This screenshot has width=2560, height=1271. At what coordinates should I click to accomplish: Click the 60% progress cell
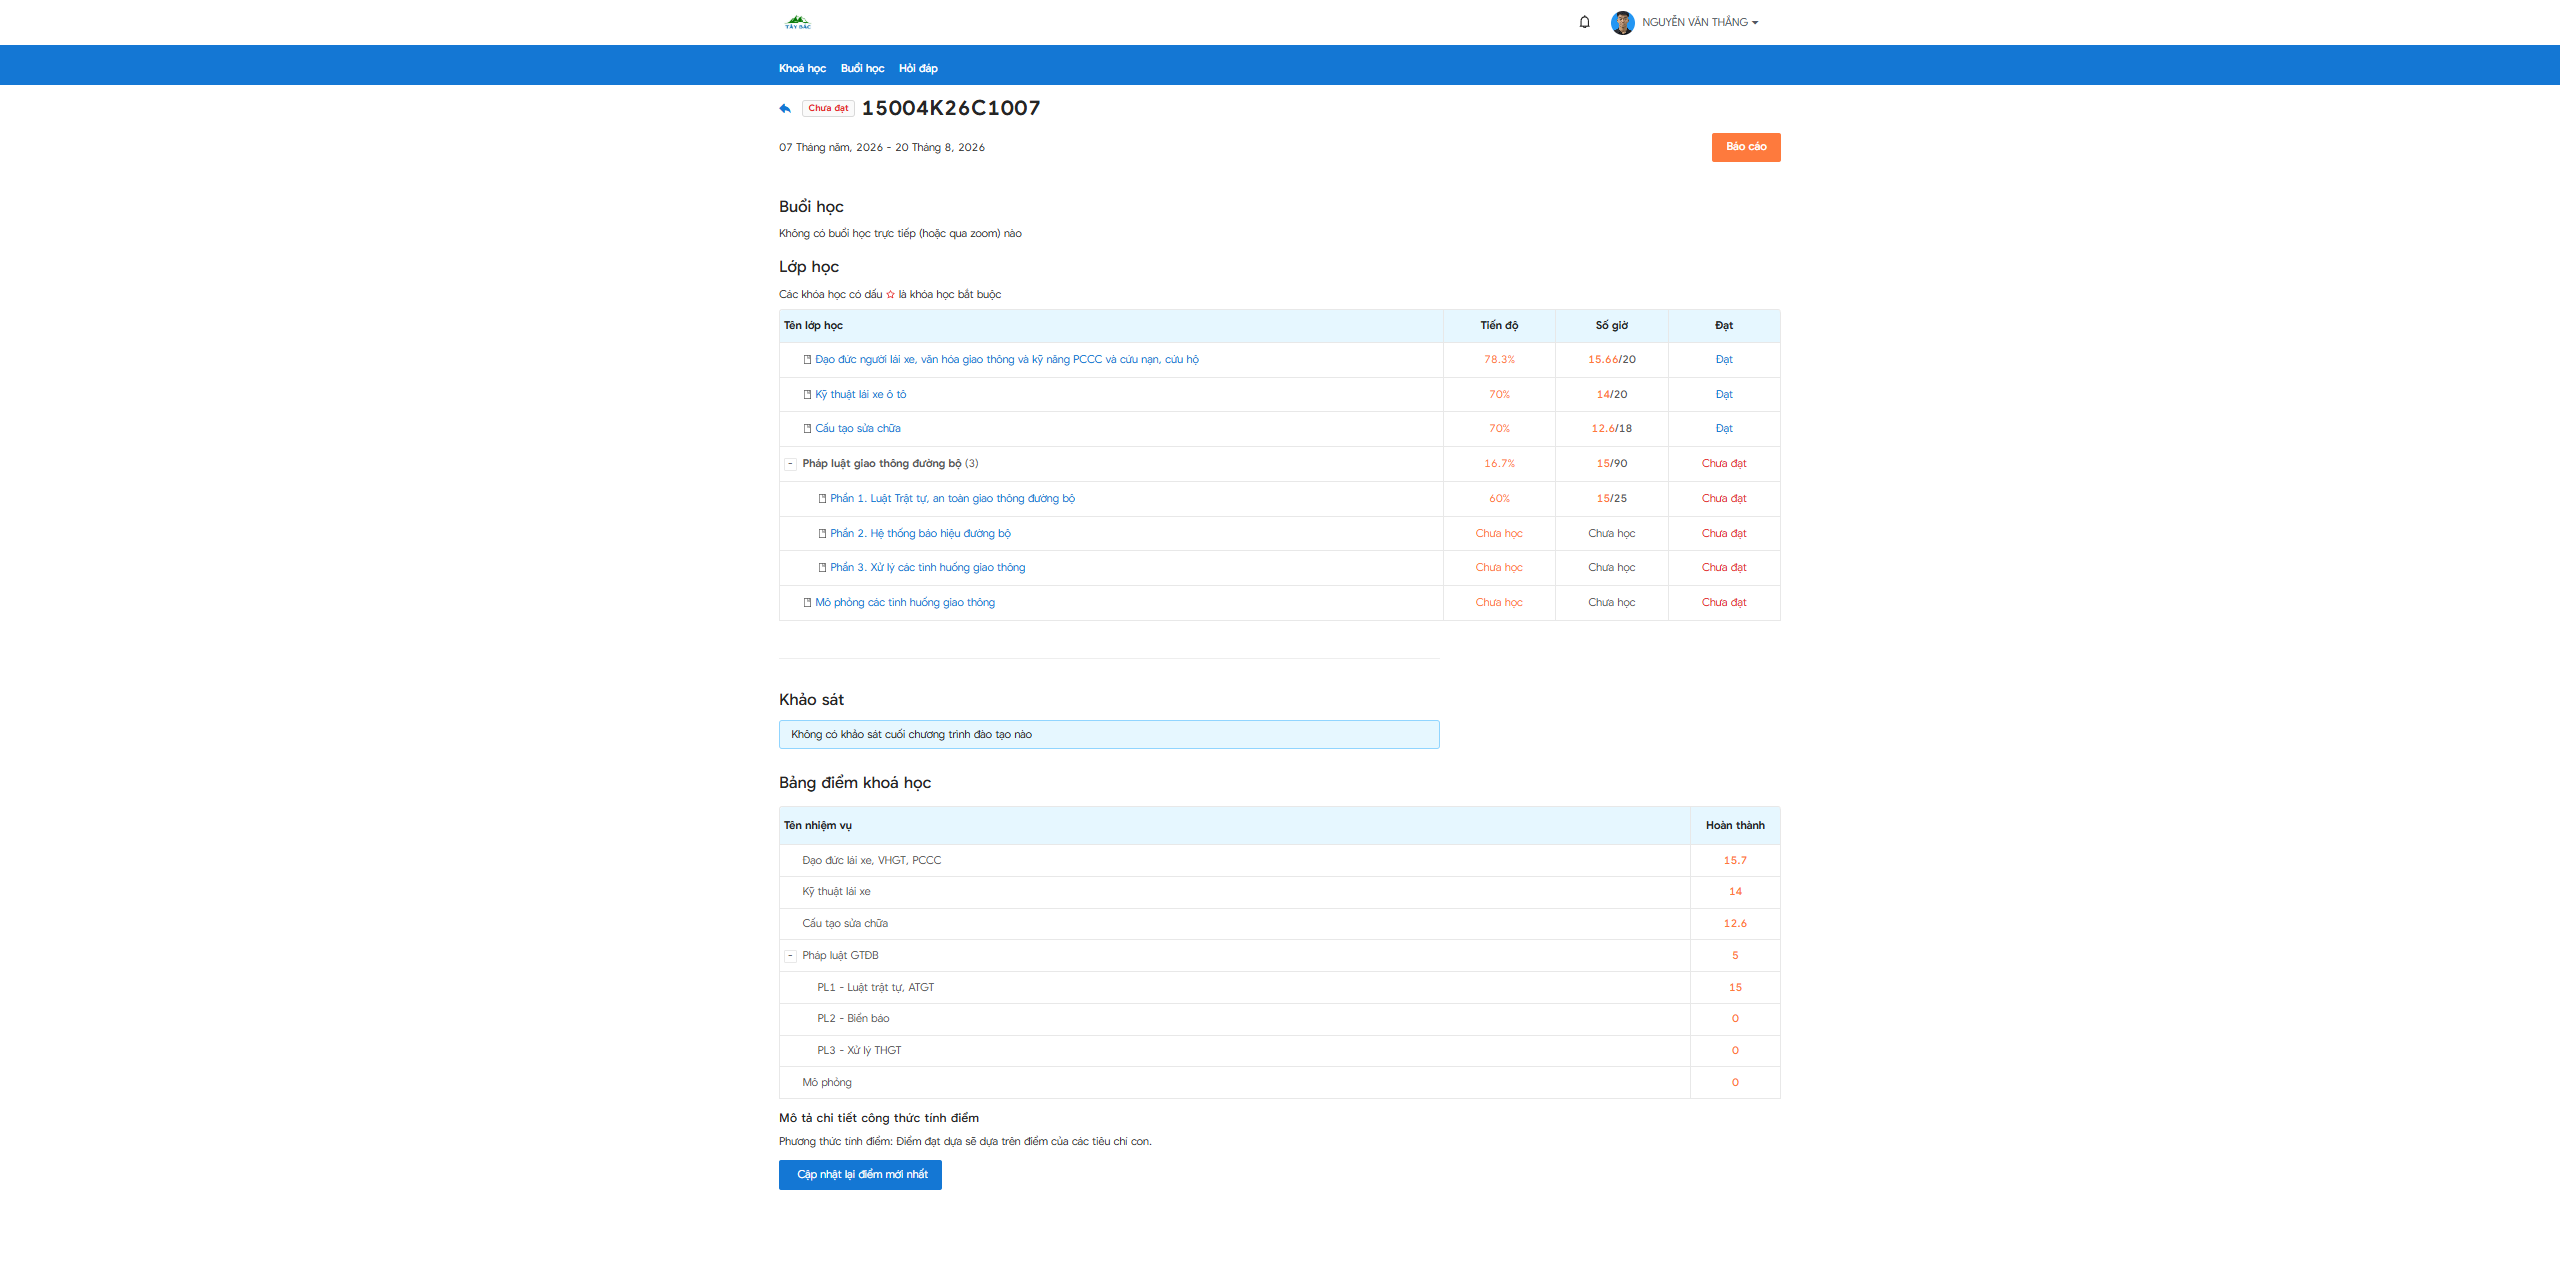tap(1499, 499)
